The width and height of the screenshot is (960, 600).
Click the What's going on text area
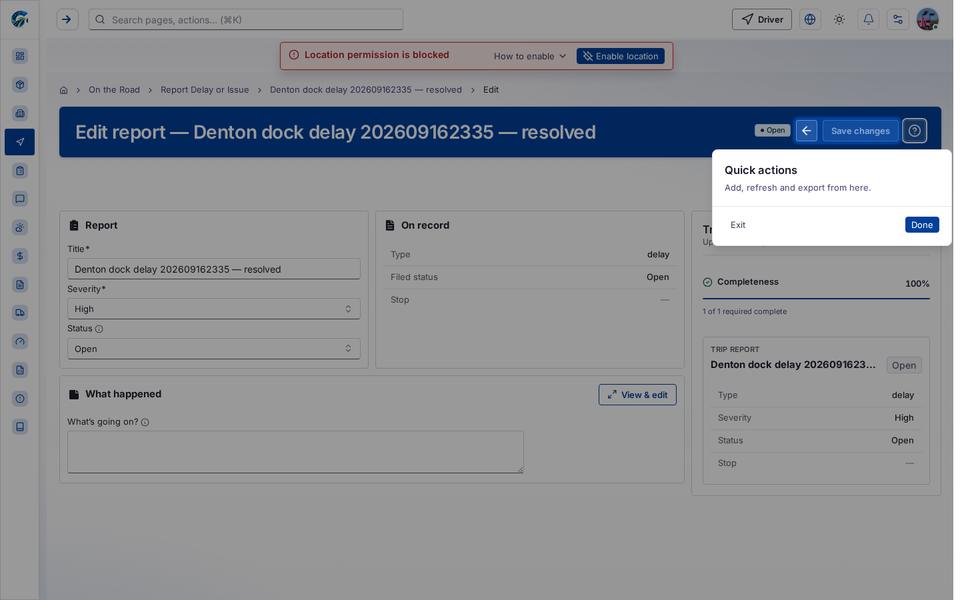click(x=295, y=452)
